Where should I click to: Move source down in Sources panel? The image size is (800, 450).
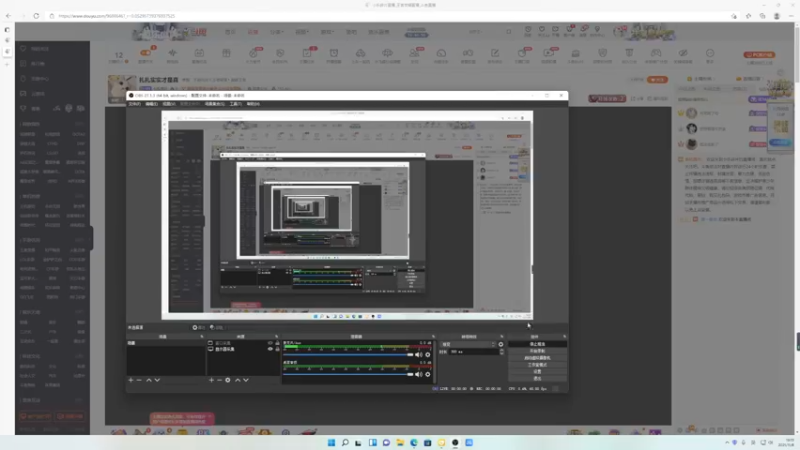pyautogui.click(x=246, y=380)
